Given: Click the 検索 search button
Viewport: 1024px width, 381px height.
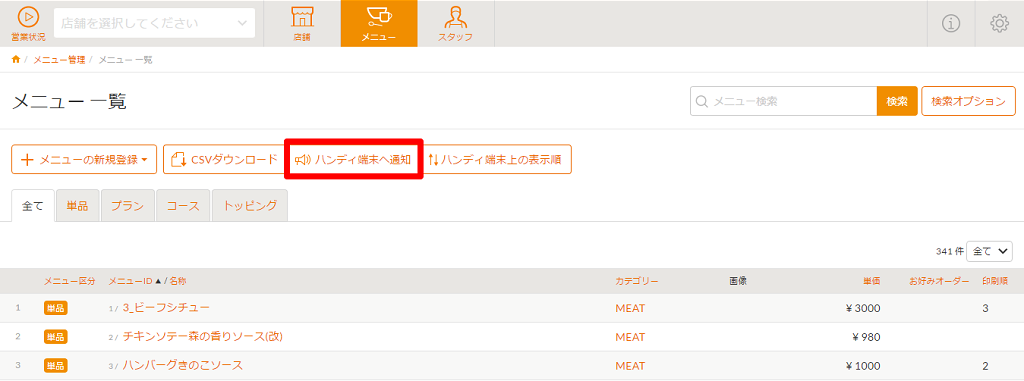Looking at the screenshot, I should (x=897, y=101).
